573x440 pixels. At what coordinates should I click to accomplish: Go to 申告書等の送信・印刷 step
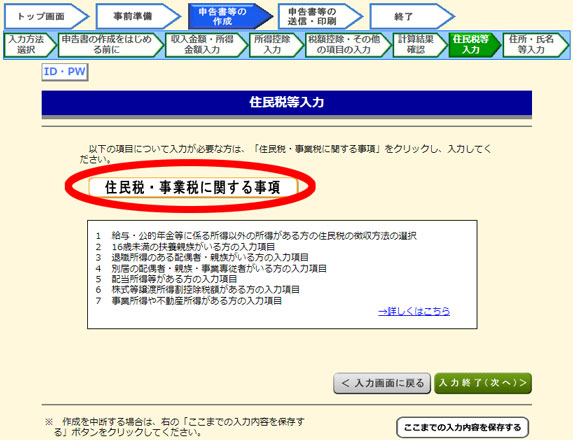(x=320, y=16)
